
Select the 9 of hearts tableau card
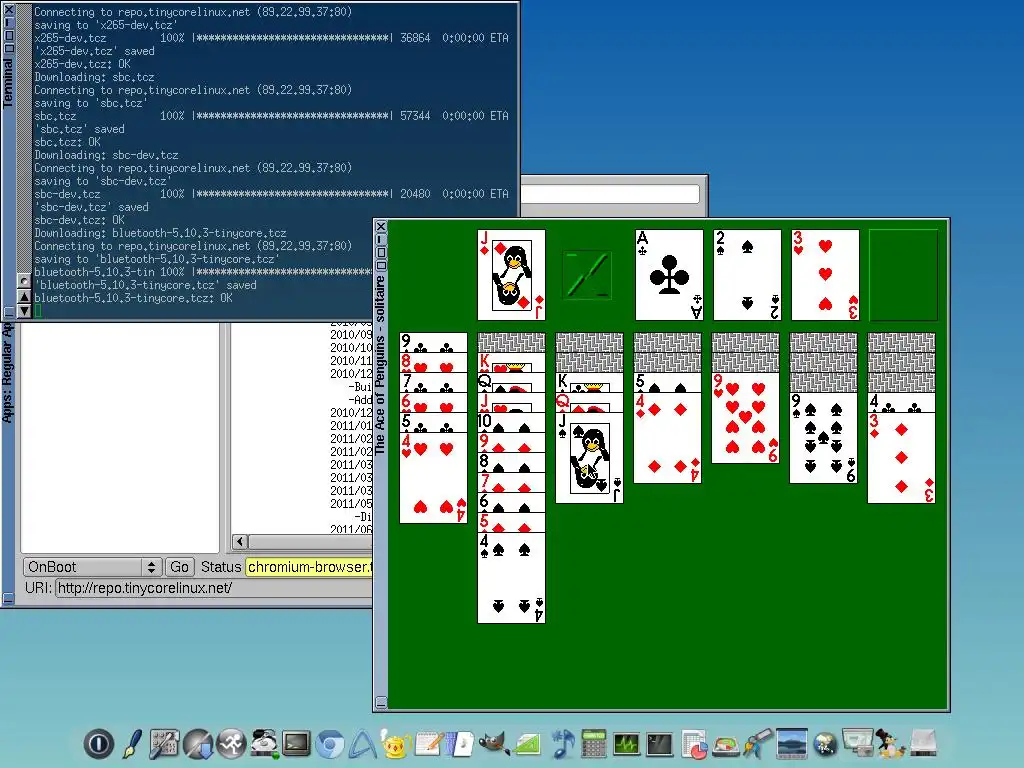tap(745, 418)
